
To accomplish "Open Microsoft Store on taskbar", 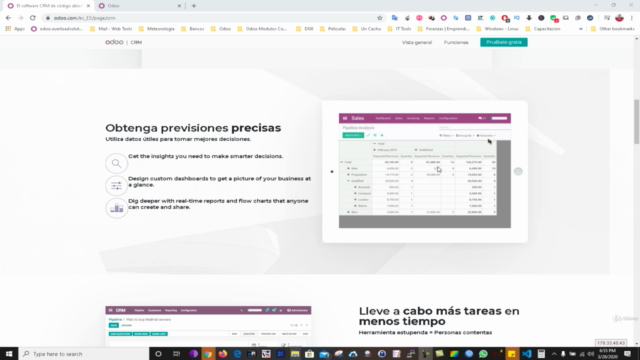I will [x=309, y=354].
